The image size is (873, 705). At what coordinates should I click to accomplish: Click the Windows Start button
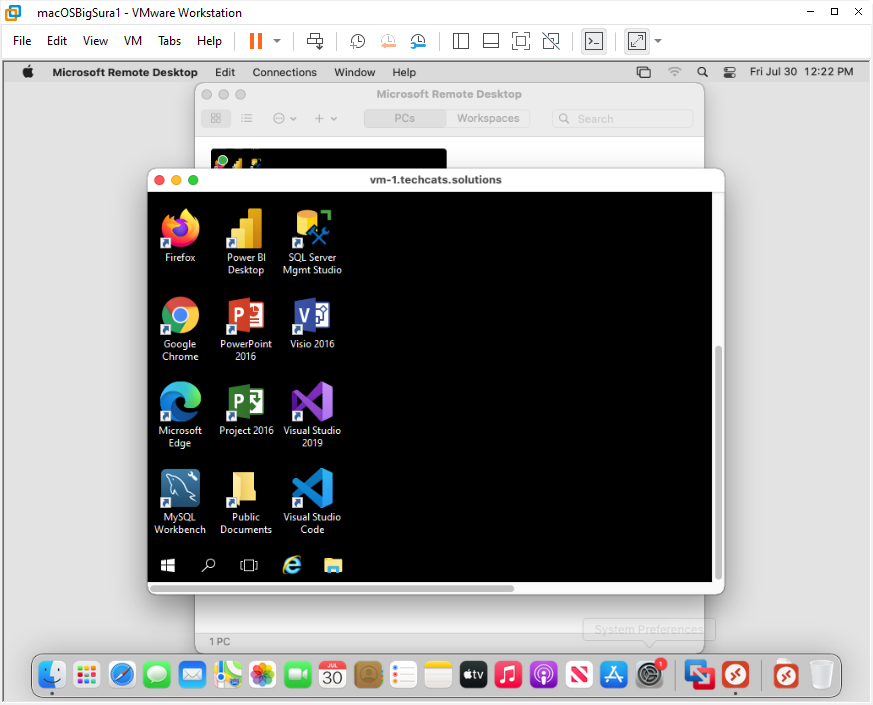point(168,565)
